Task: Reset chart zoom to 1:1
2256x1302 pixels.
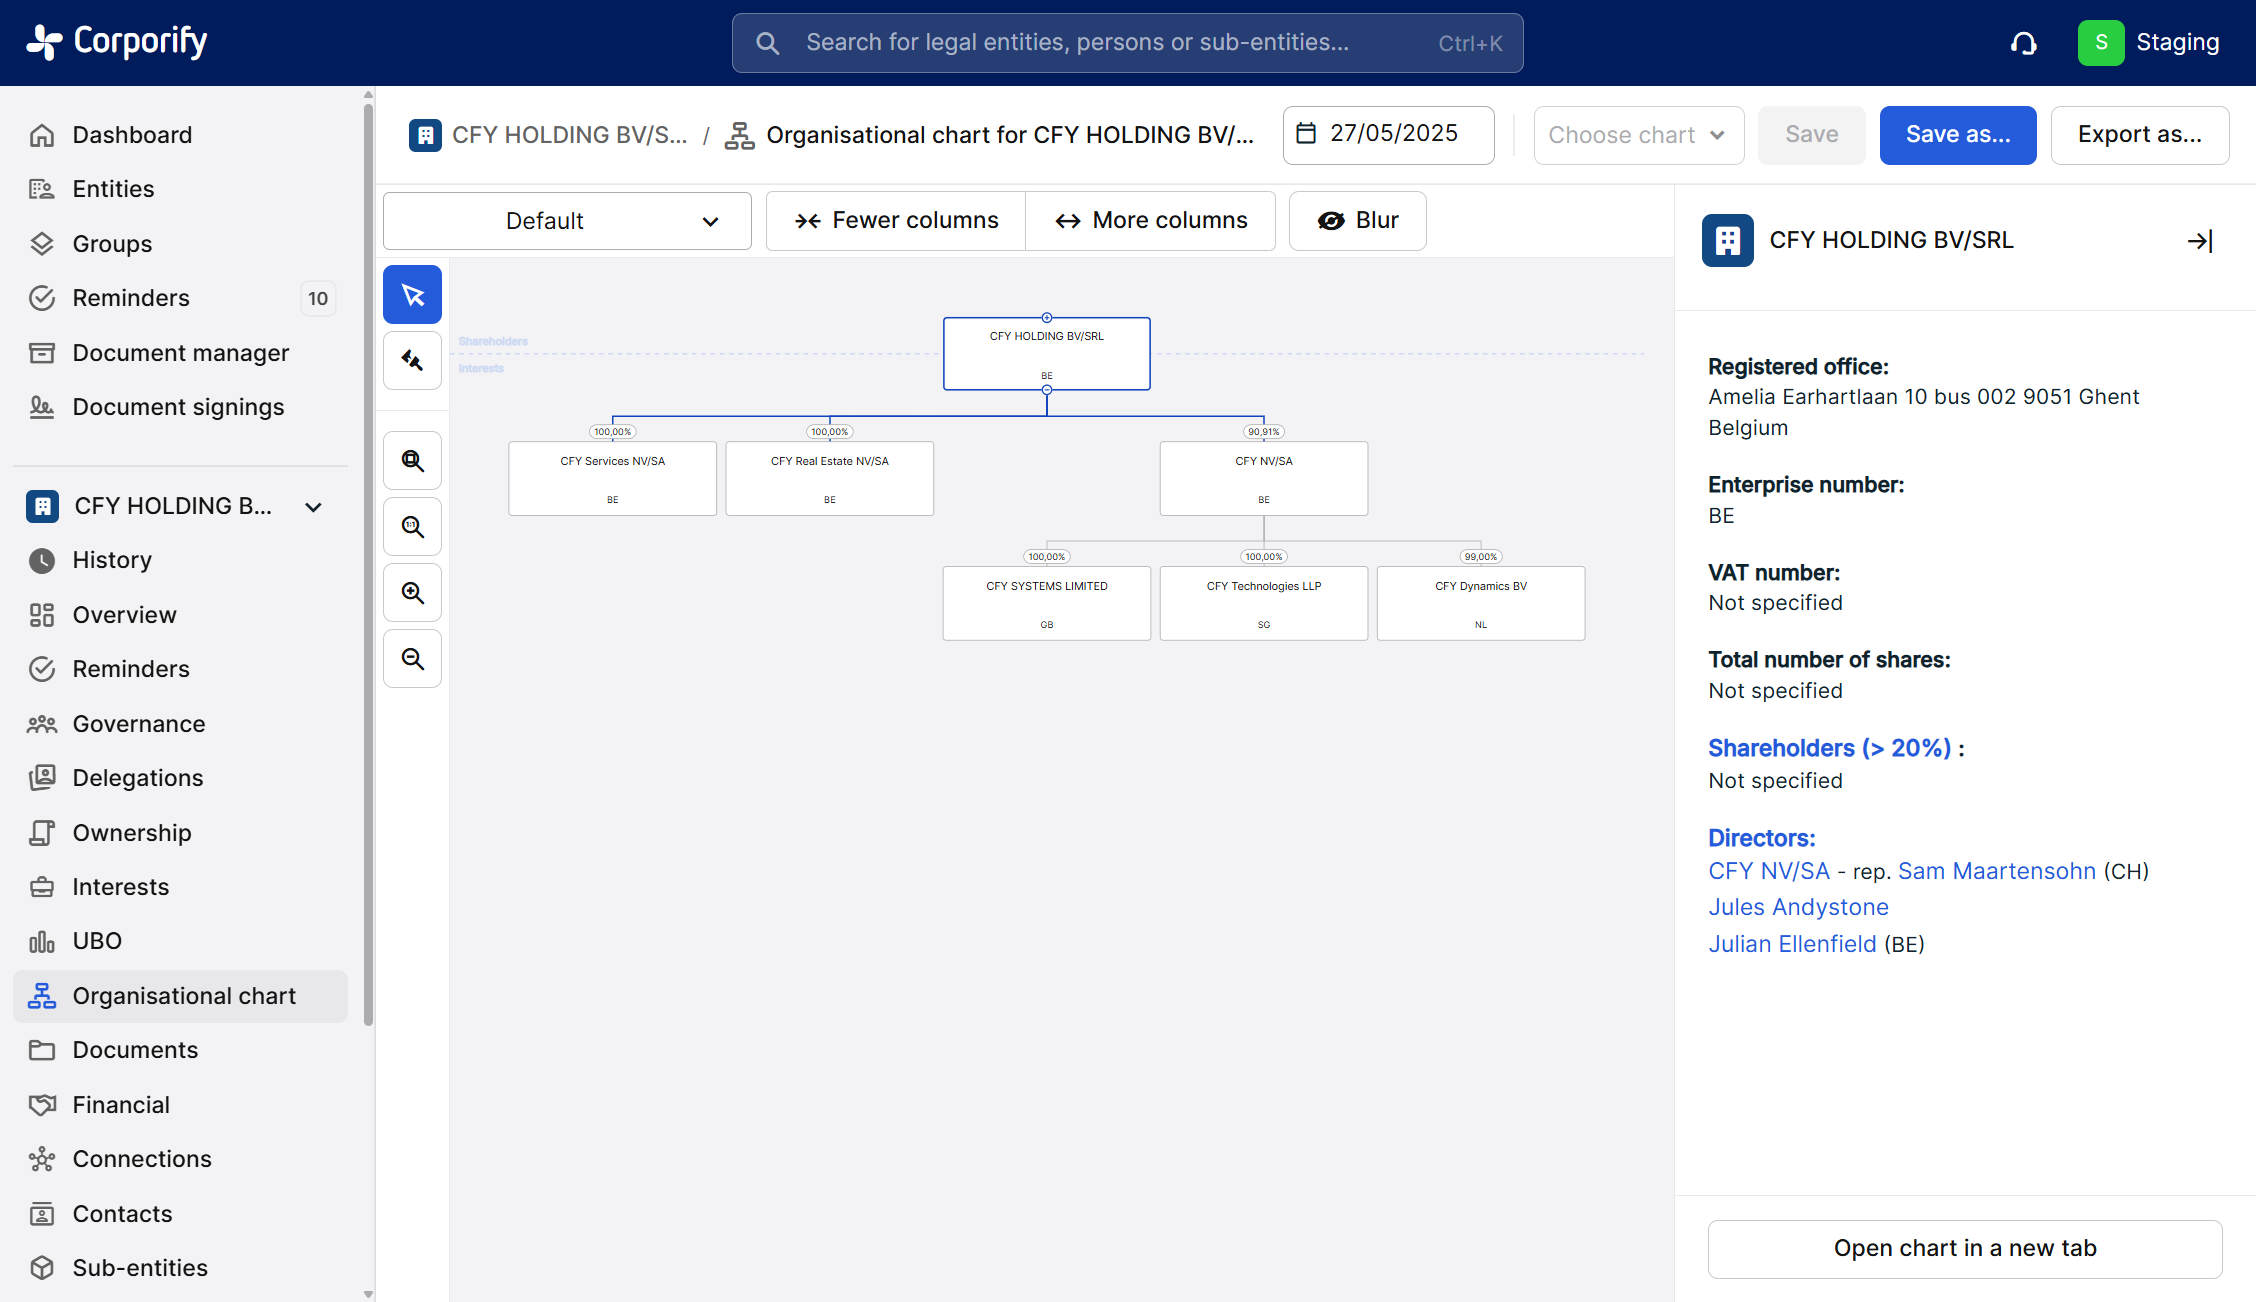Action: point(412,527)
